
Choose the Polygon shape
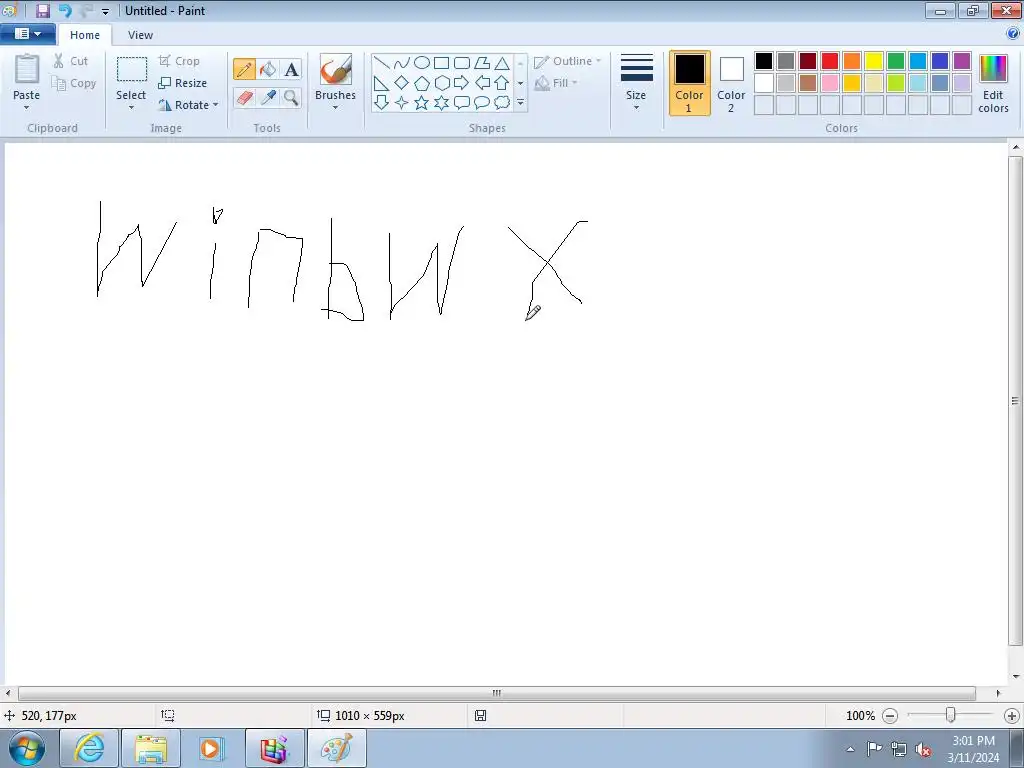coord(482,63)
